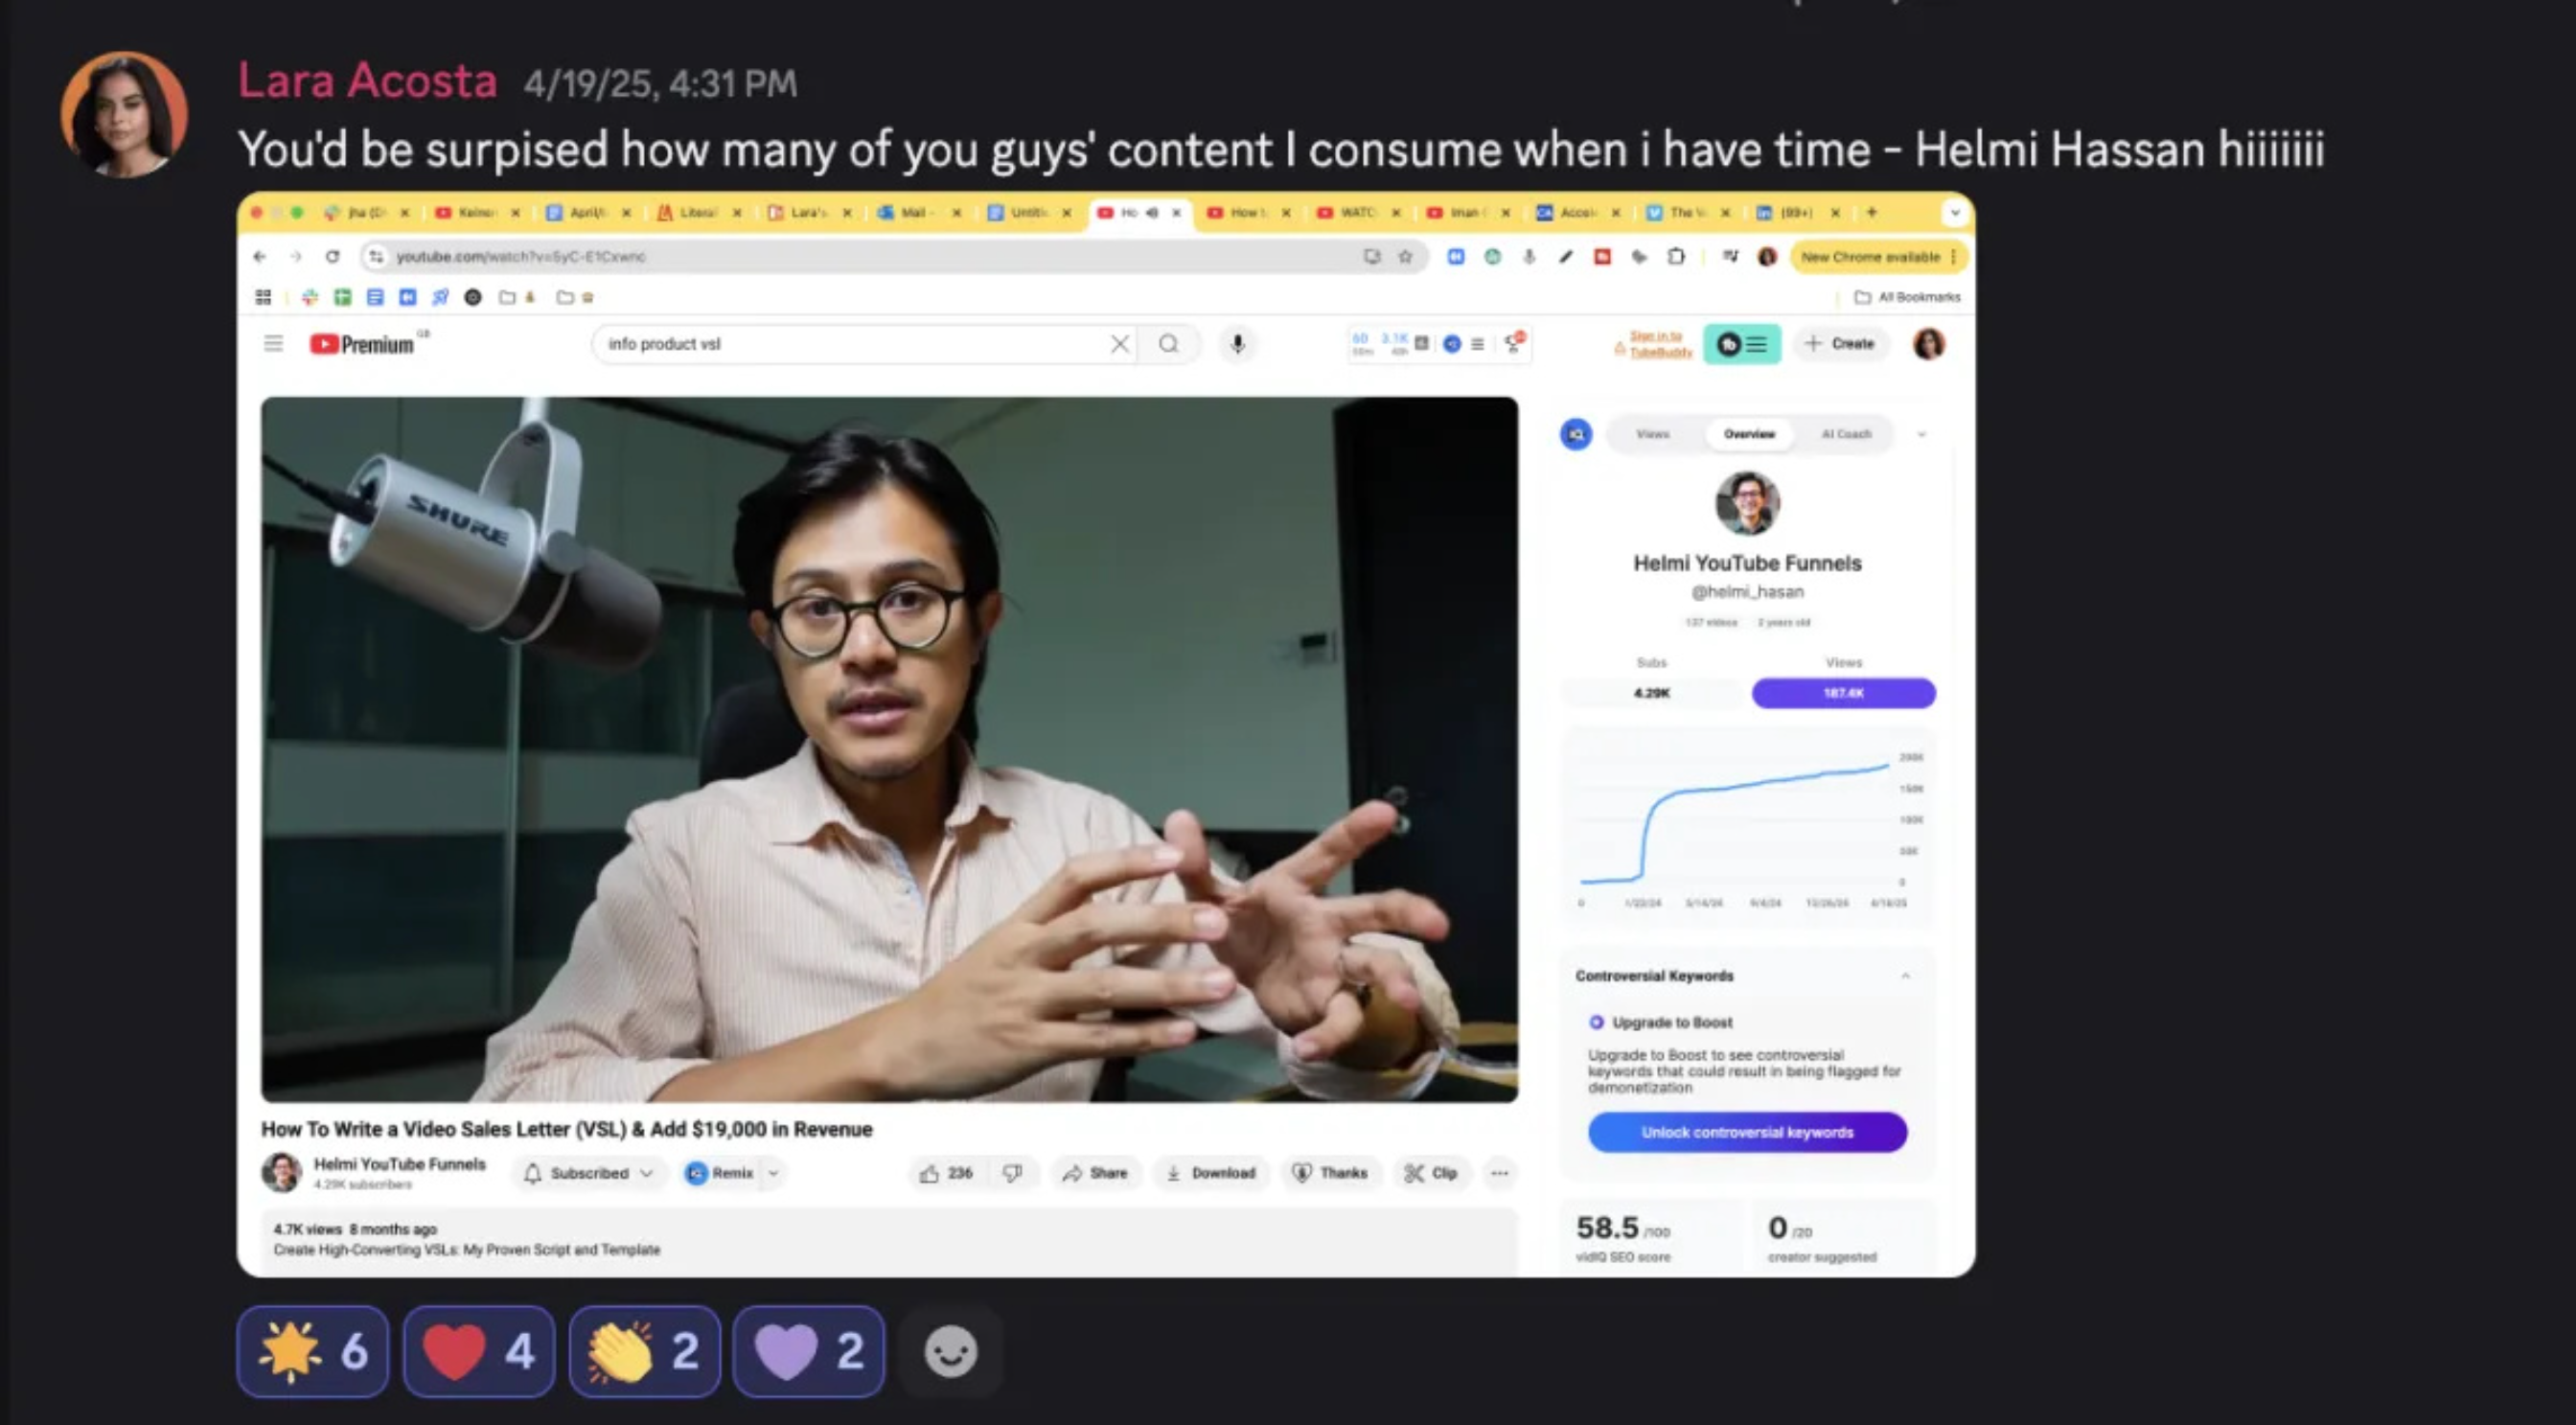Open Lara Acosta's profile avatar
2576x1425 pixels.
click(124, 115)
